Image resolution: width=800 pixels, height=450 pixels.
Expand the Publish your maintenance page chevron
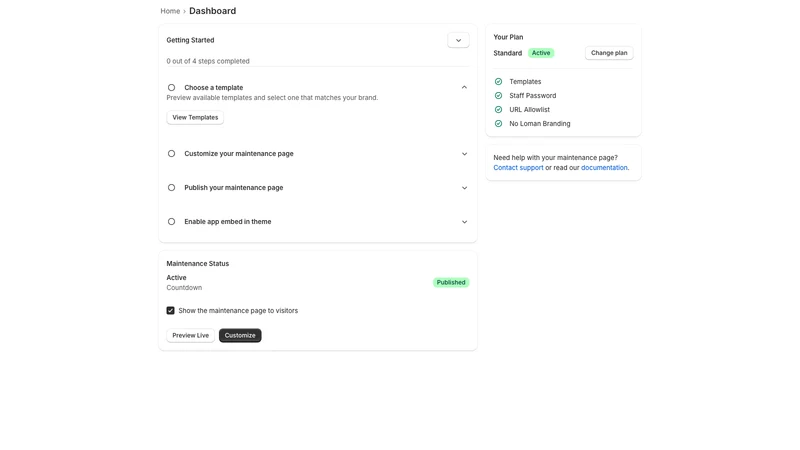coord(464,188)
